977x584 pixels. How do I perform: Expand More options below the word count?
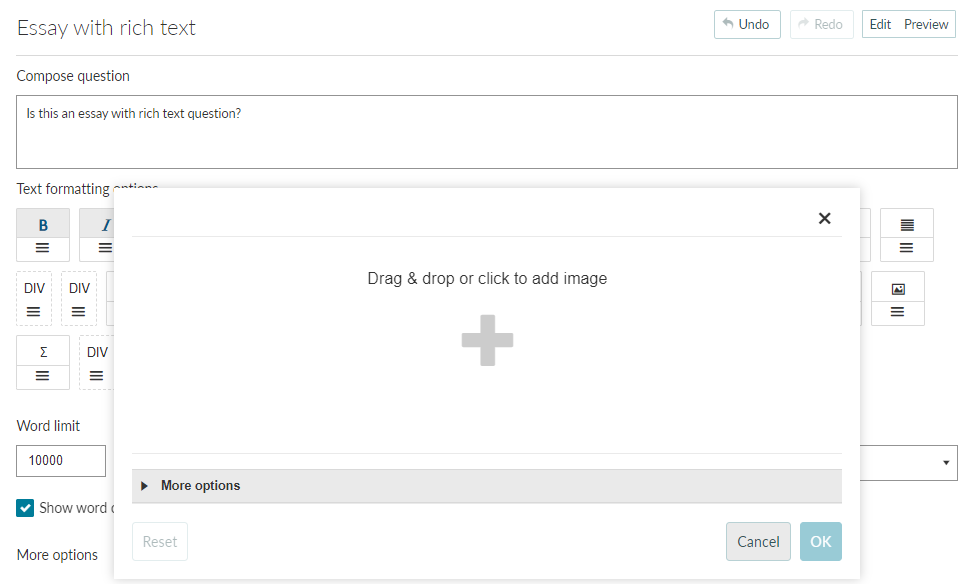point(57,555)
